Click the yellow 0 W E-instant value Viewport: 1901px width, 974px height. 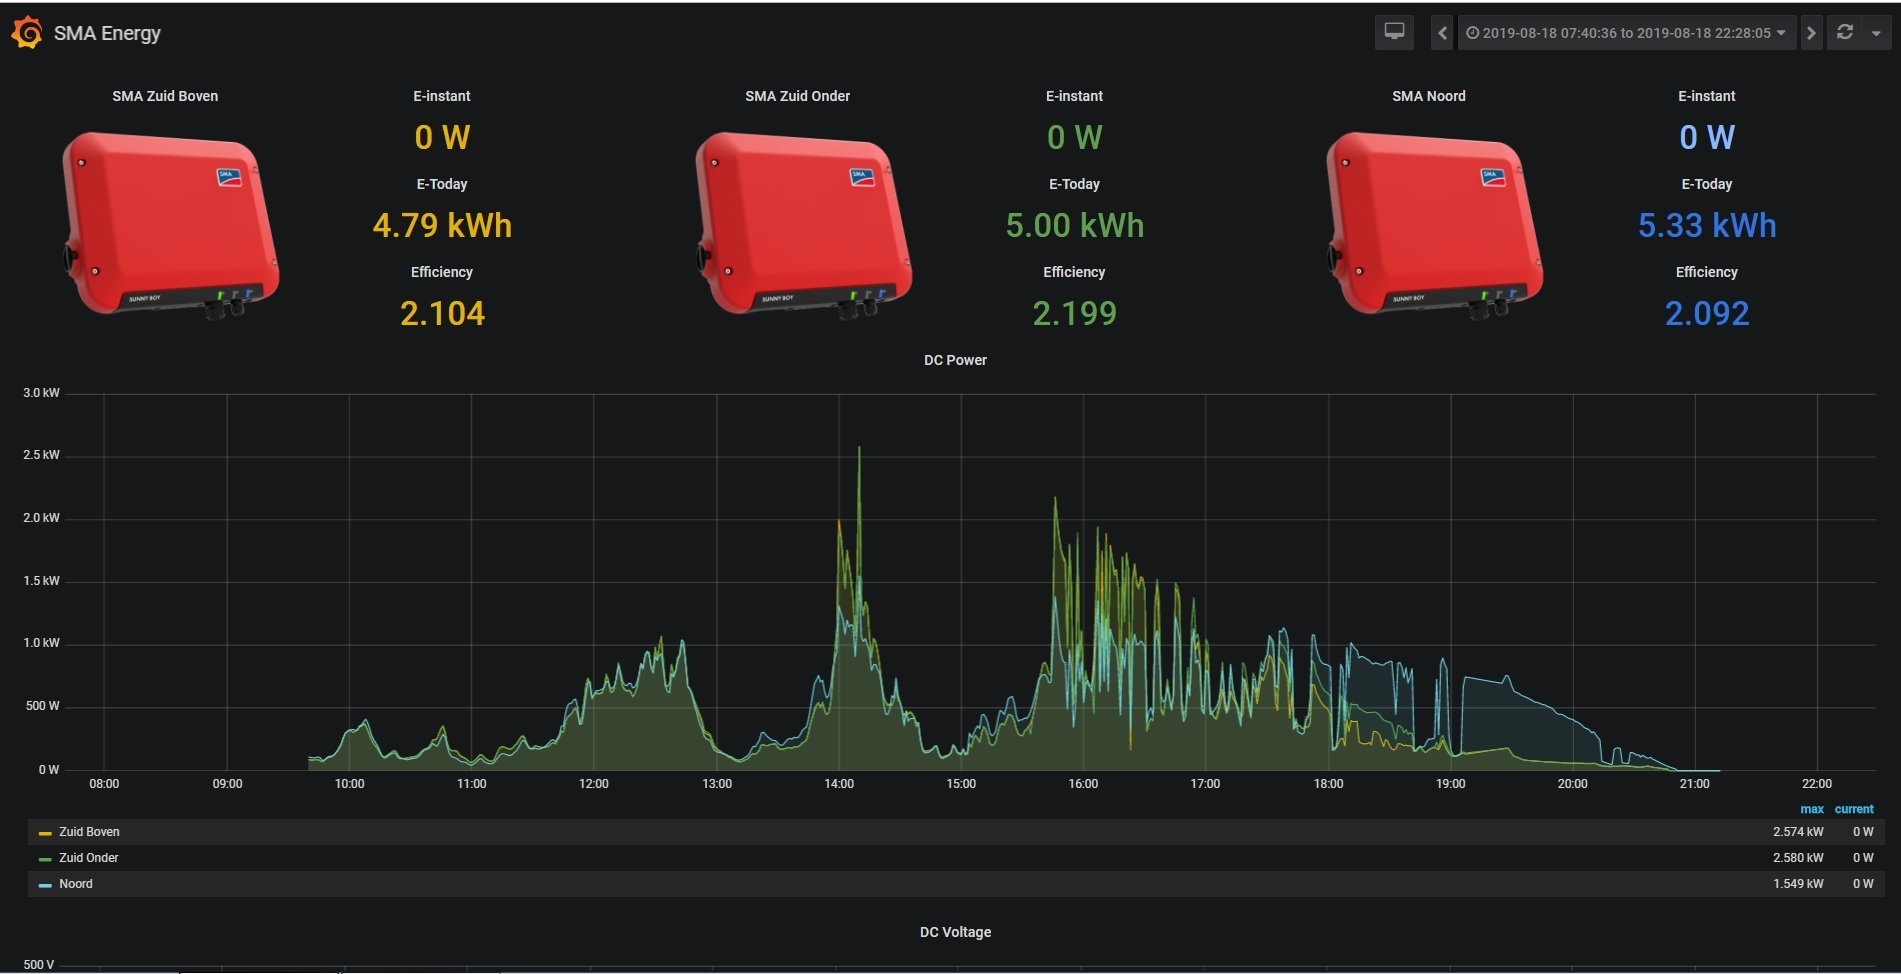442,137
